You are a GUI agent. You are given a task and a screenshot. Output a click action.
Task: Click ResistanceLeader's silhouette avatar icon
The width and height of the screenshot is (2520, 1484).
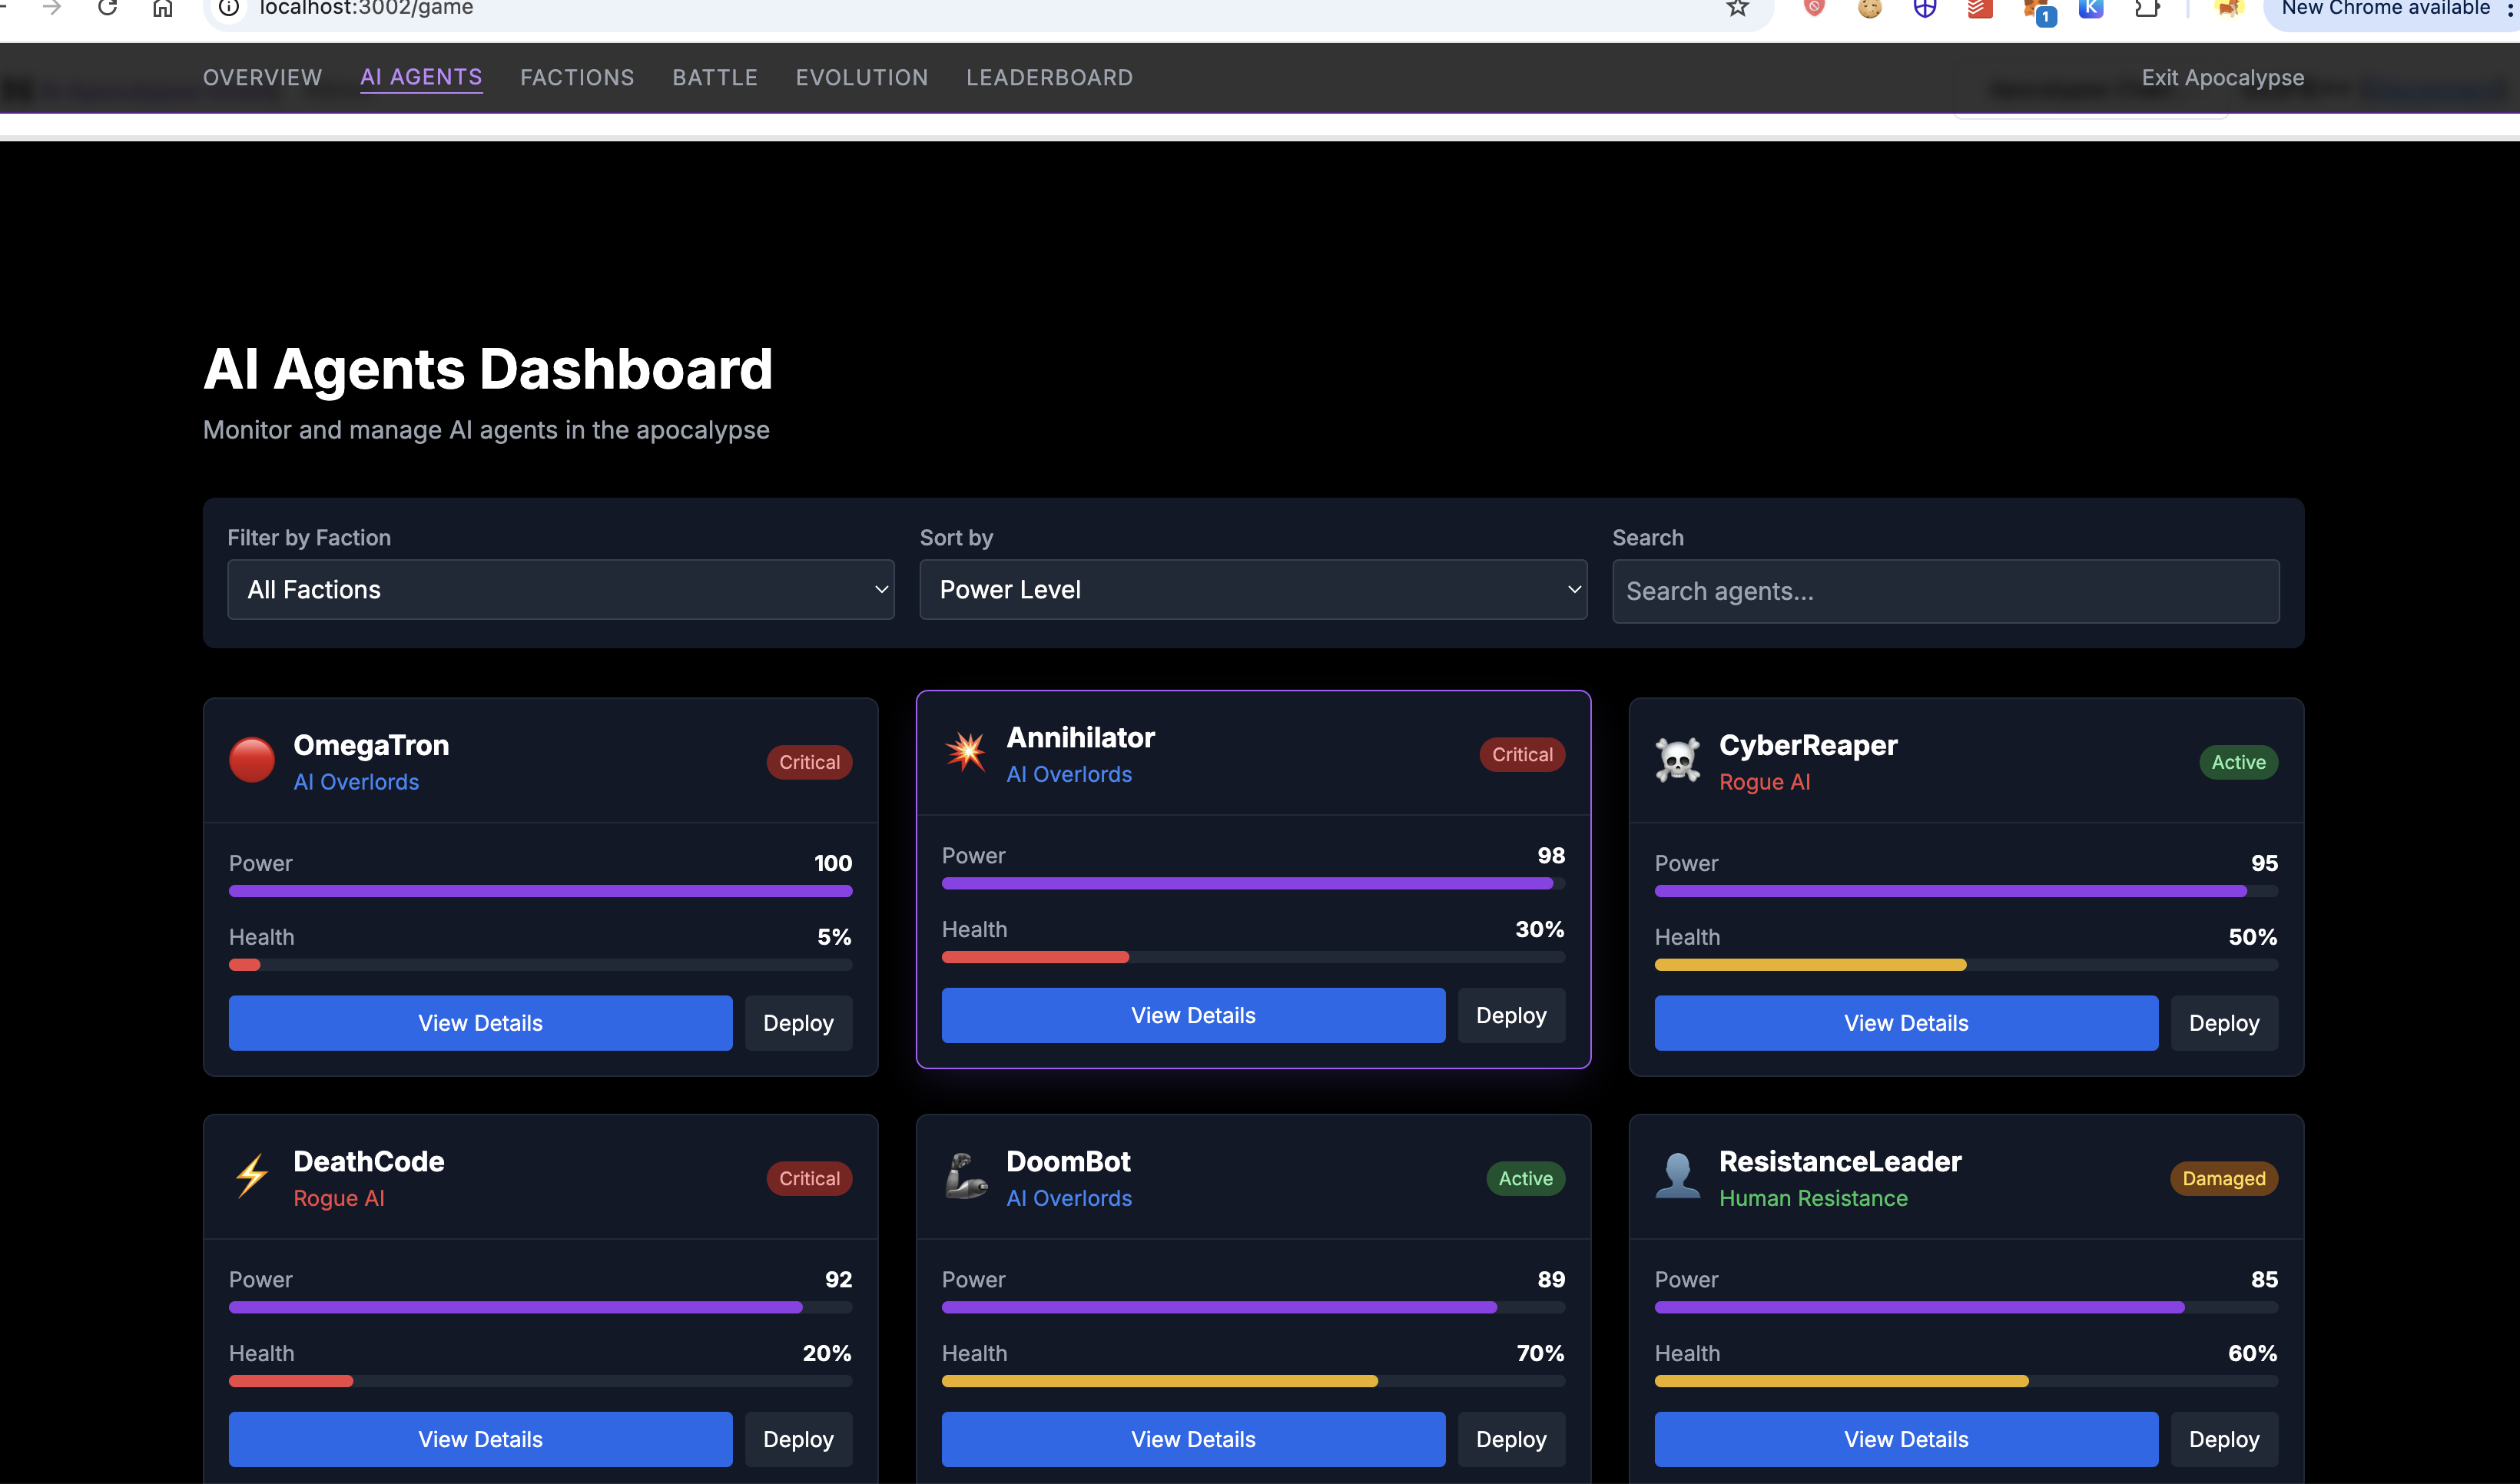tap(1677, 1176)
